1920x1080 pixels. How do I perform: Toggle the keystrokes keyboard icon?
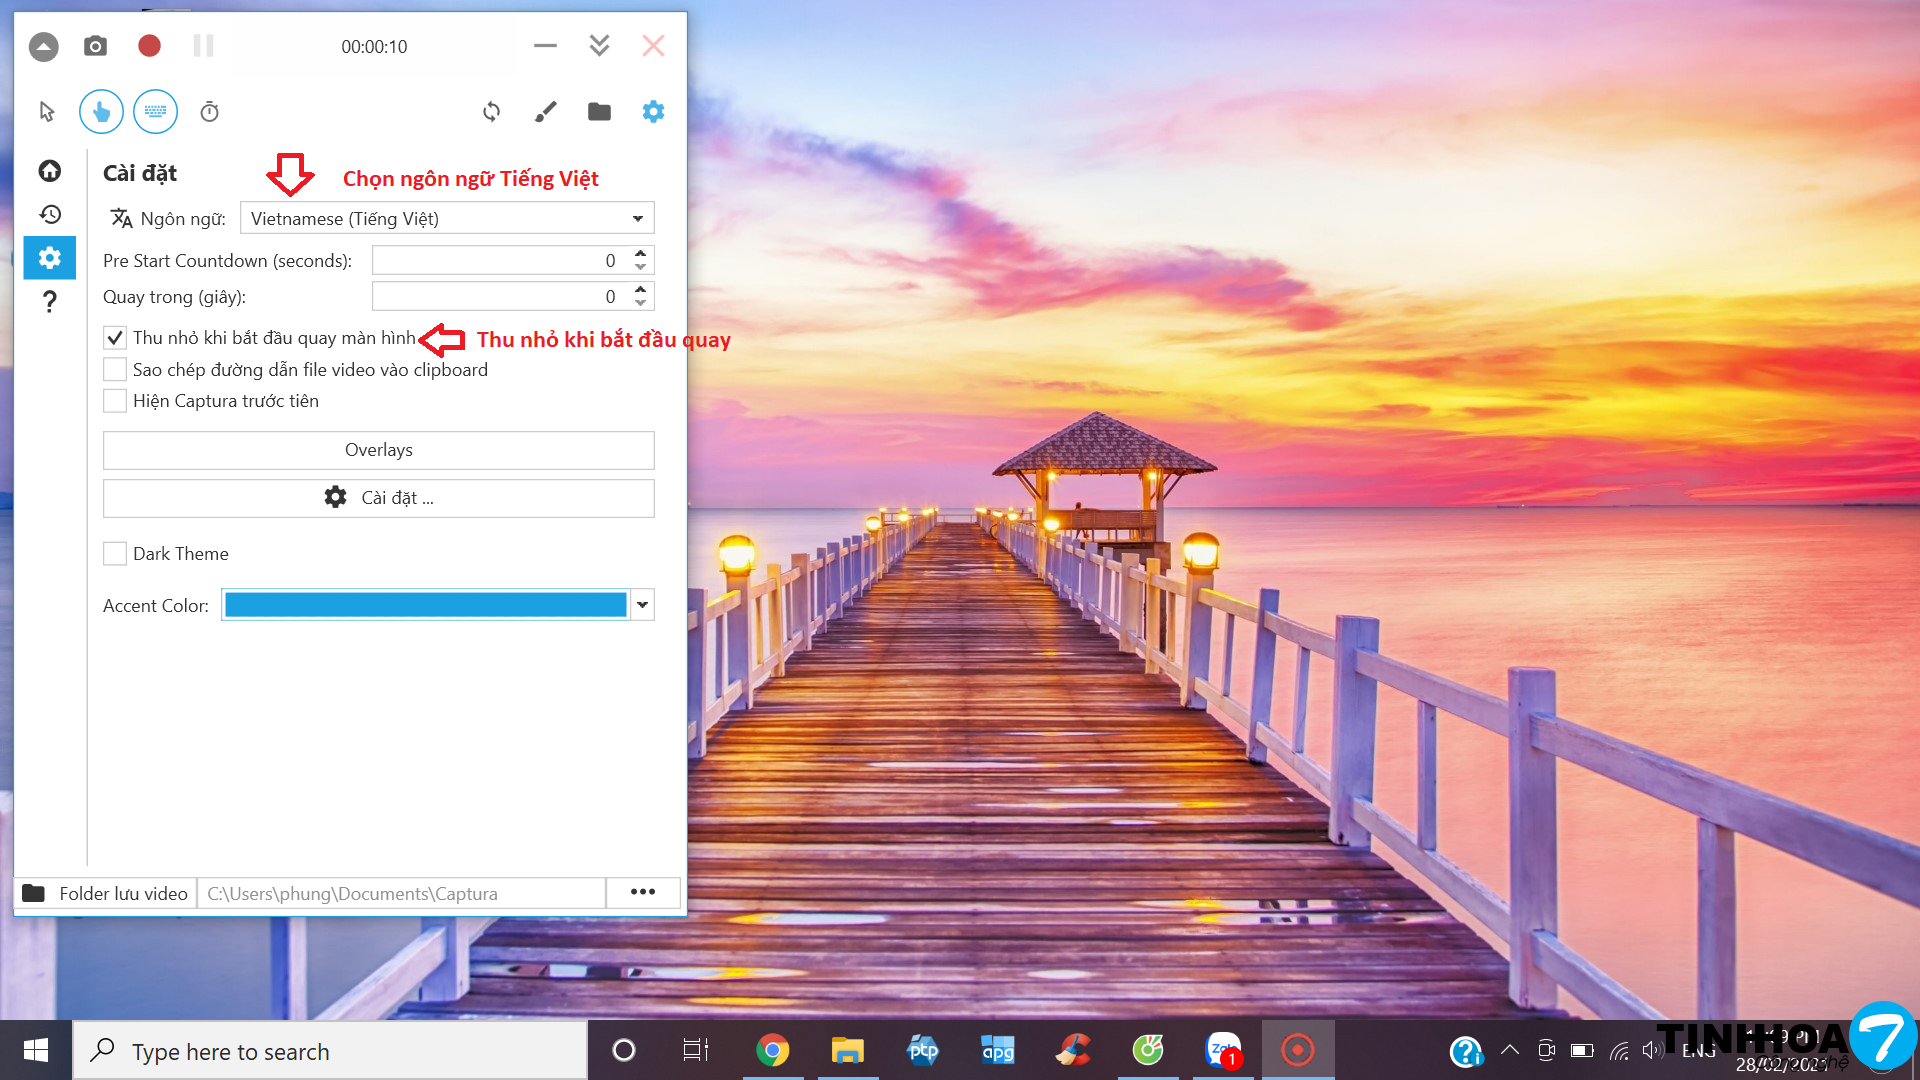tap(155, 112)
